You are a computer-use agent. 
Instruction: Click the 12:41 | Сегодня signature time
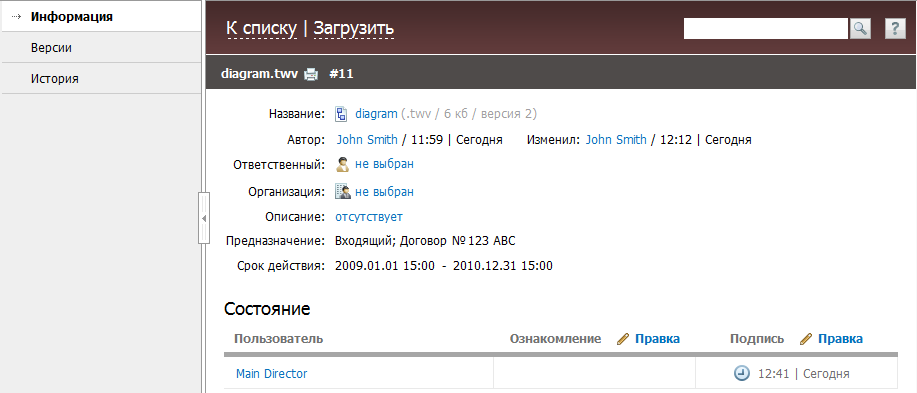click(804, 374)
